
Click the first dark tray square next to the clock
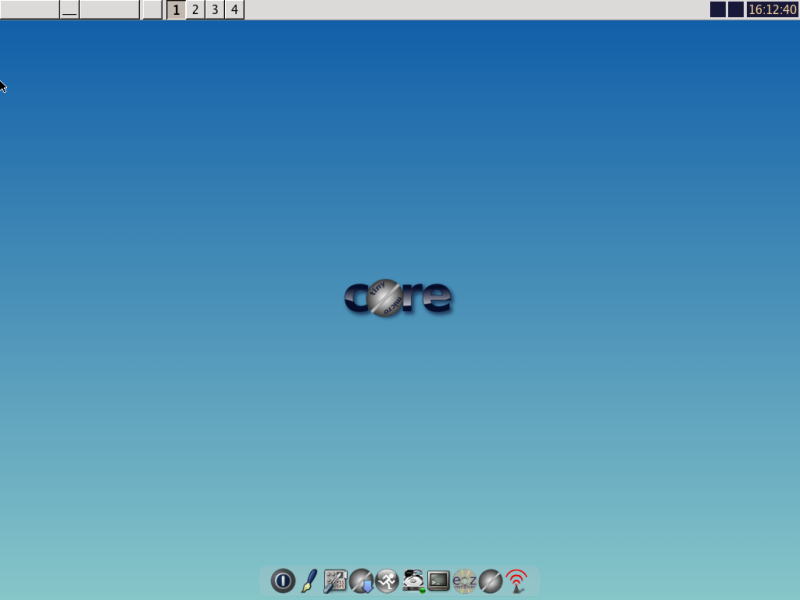click(x=717, y=10)
